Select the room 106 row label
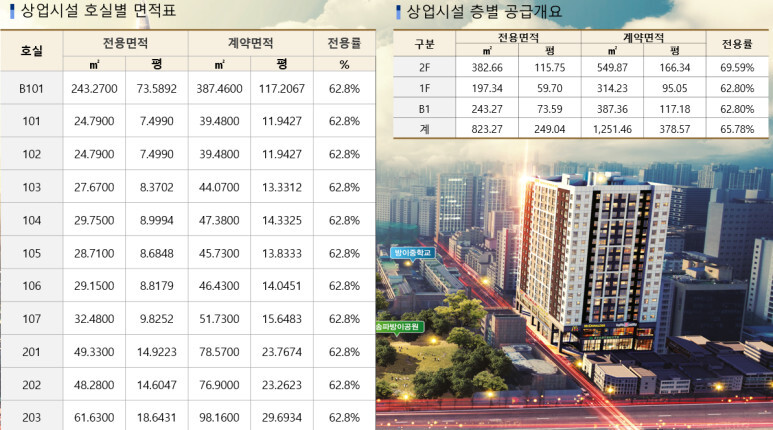This screenshot has height=430, width=773. [32, 286]
